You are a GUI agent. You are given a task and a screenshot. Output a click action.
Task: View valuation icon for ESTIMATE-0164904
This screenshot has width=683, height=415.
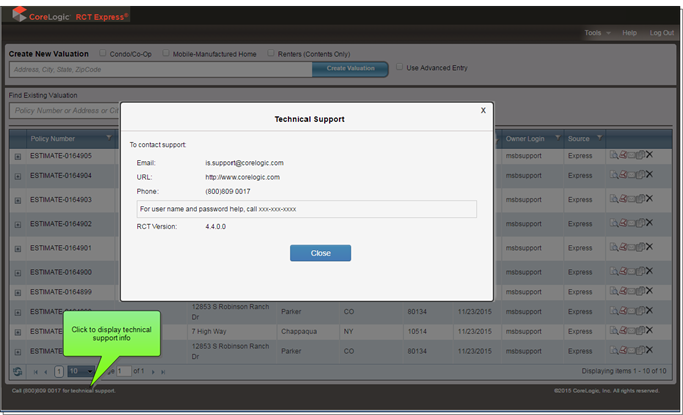(613, 175)
